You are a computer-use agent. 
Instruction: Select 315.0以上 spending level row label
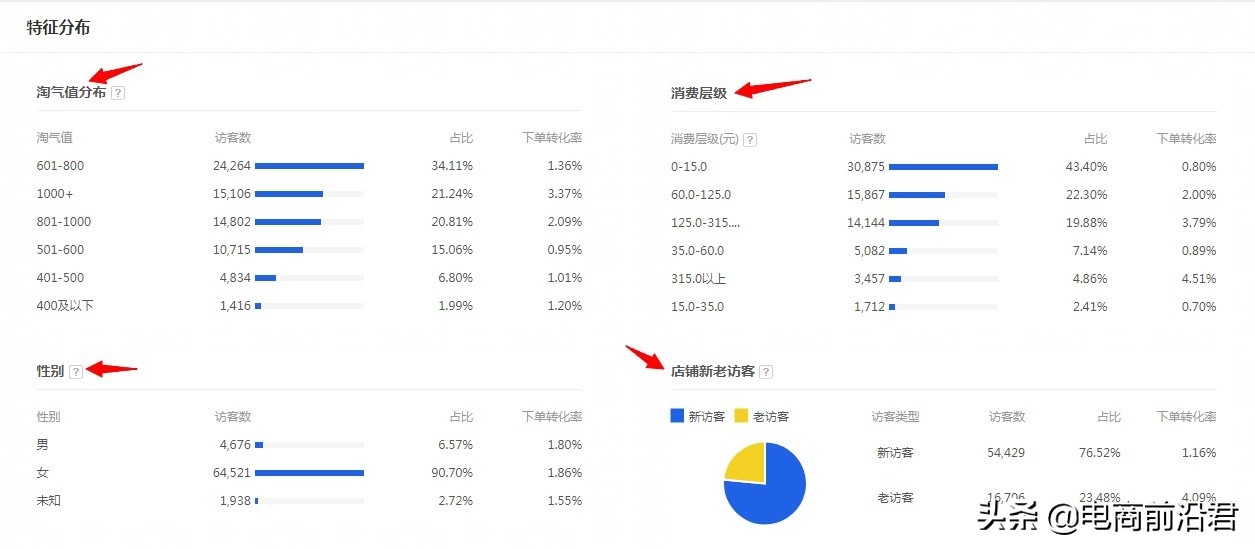pyautogui.click(x=698, y=279)
